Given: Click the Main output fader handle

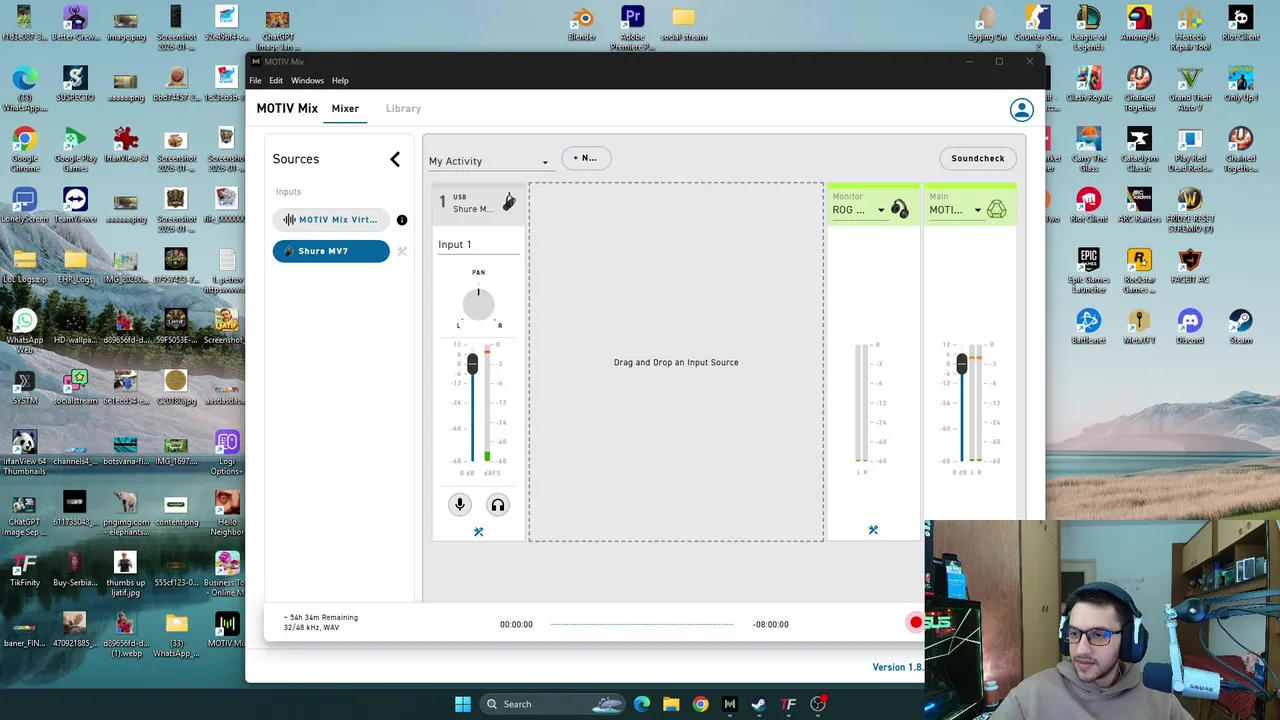Looking at the screenshot, I should (x=961, y=365).
